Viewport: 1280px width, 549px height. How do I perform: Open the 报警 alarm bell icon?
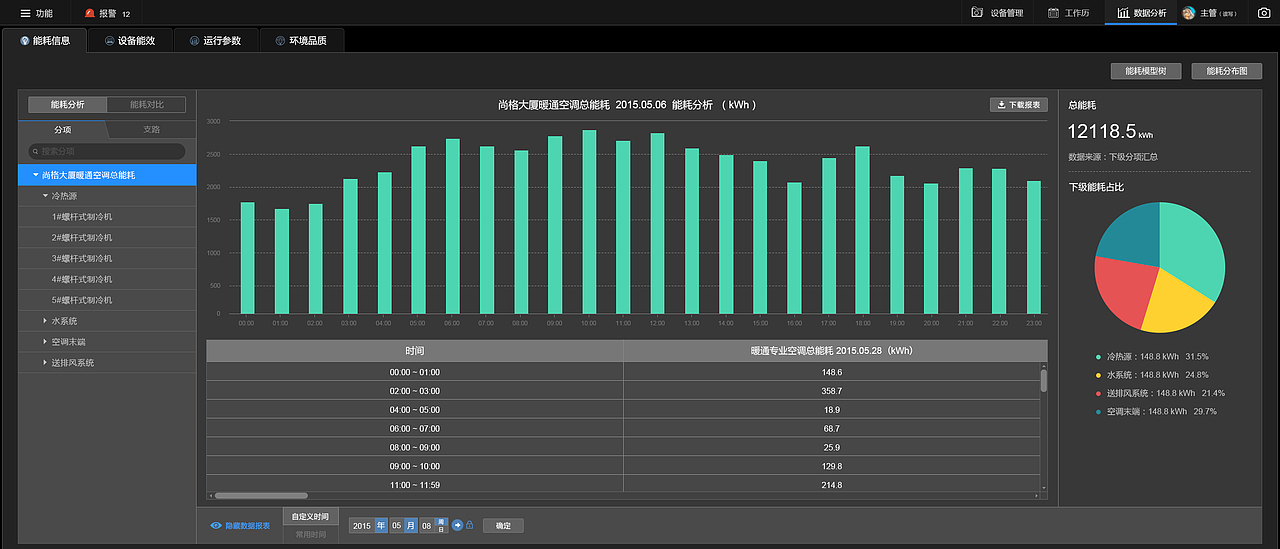click(x=90, y=13)
